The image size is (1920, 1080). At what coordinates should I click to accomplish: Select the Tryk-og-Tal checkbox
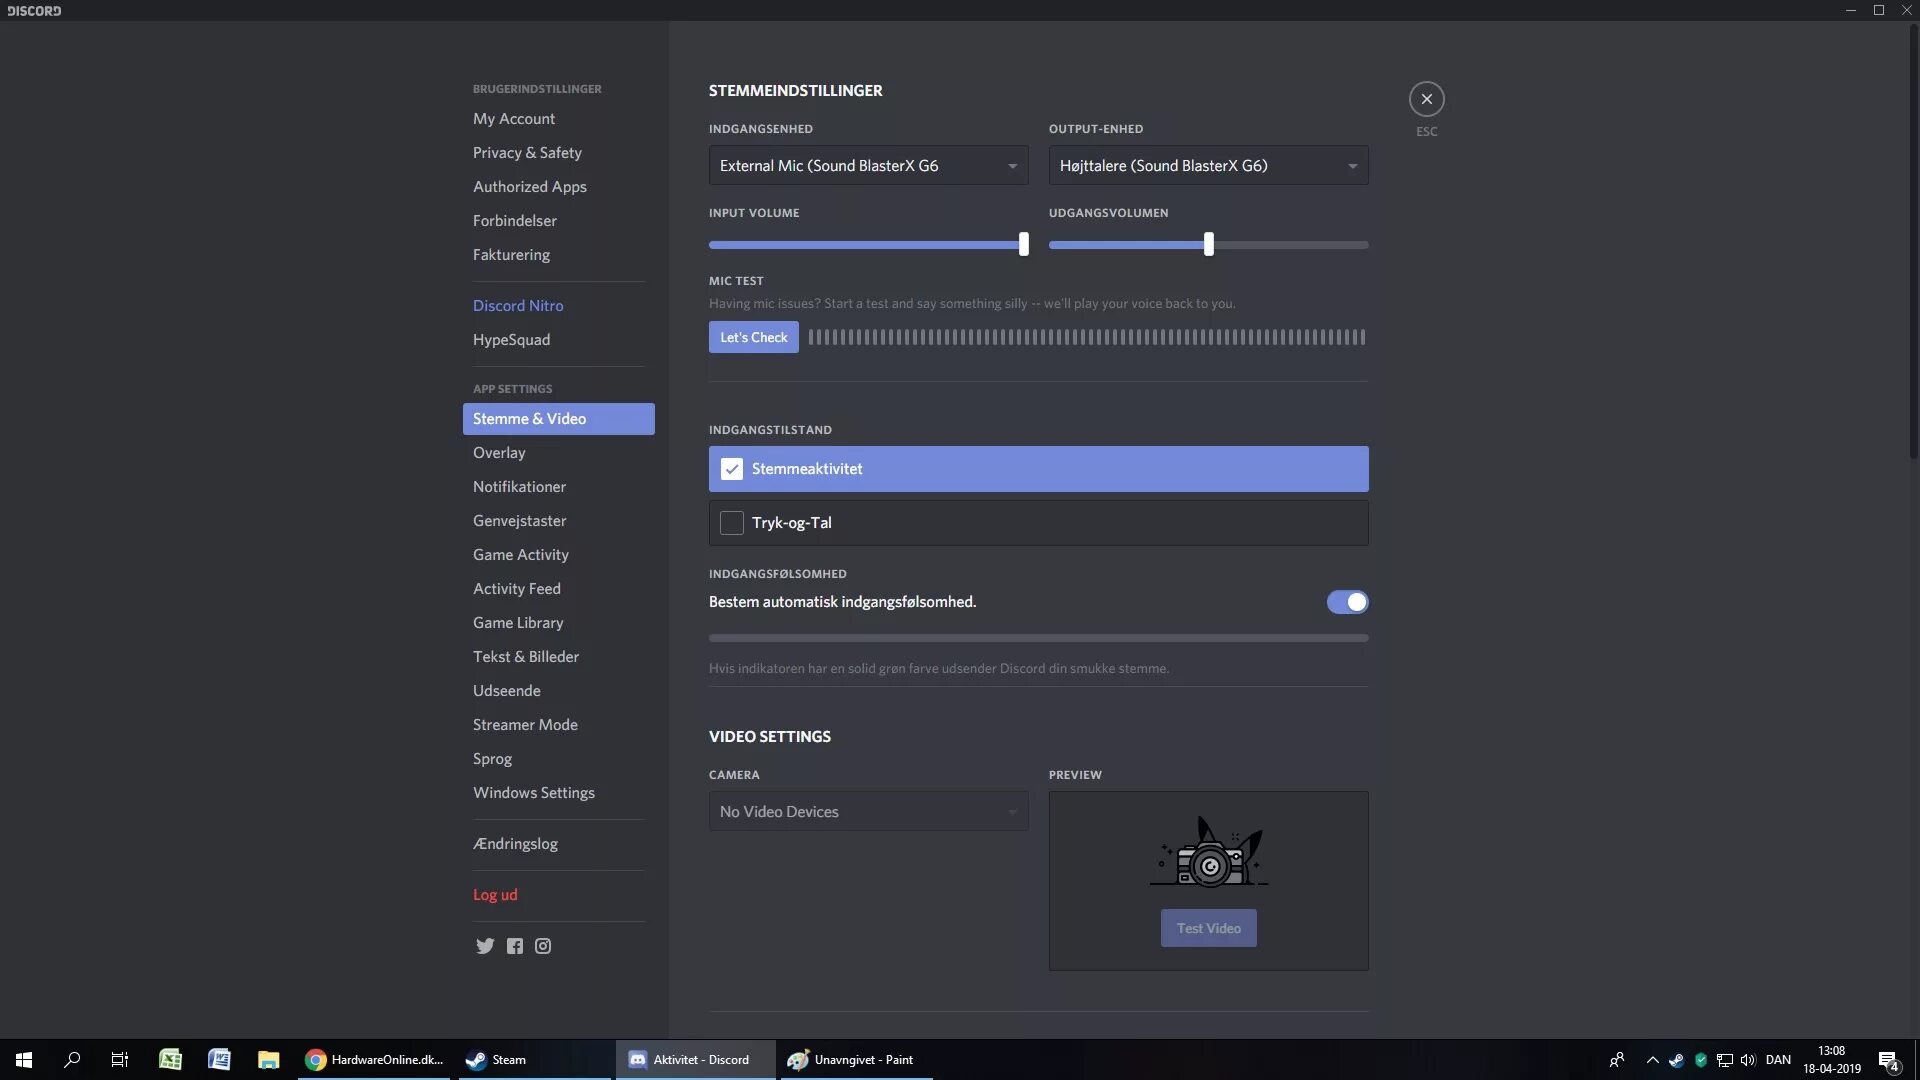tap(732, 523)
